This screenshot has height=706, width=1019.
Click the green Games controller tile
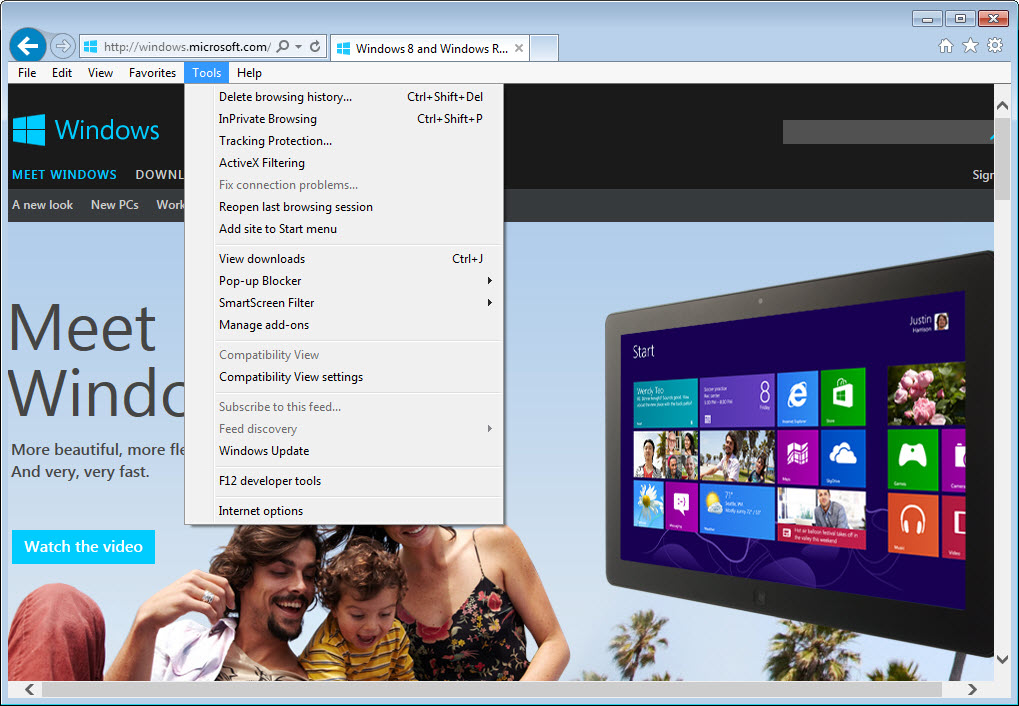point(912,460)
